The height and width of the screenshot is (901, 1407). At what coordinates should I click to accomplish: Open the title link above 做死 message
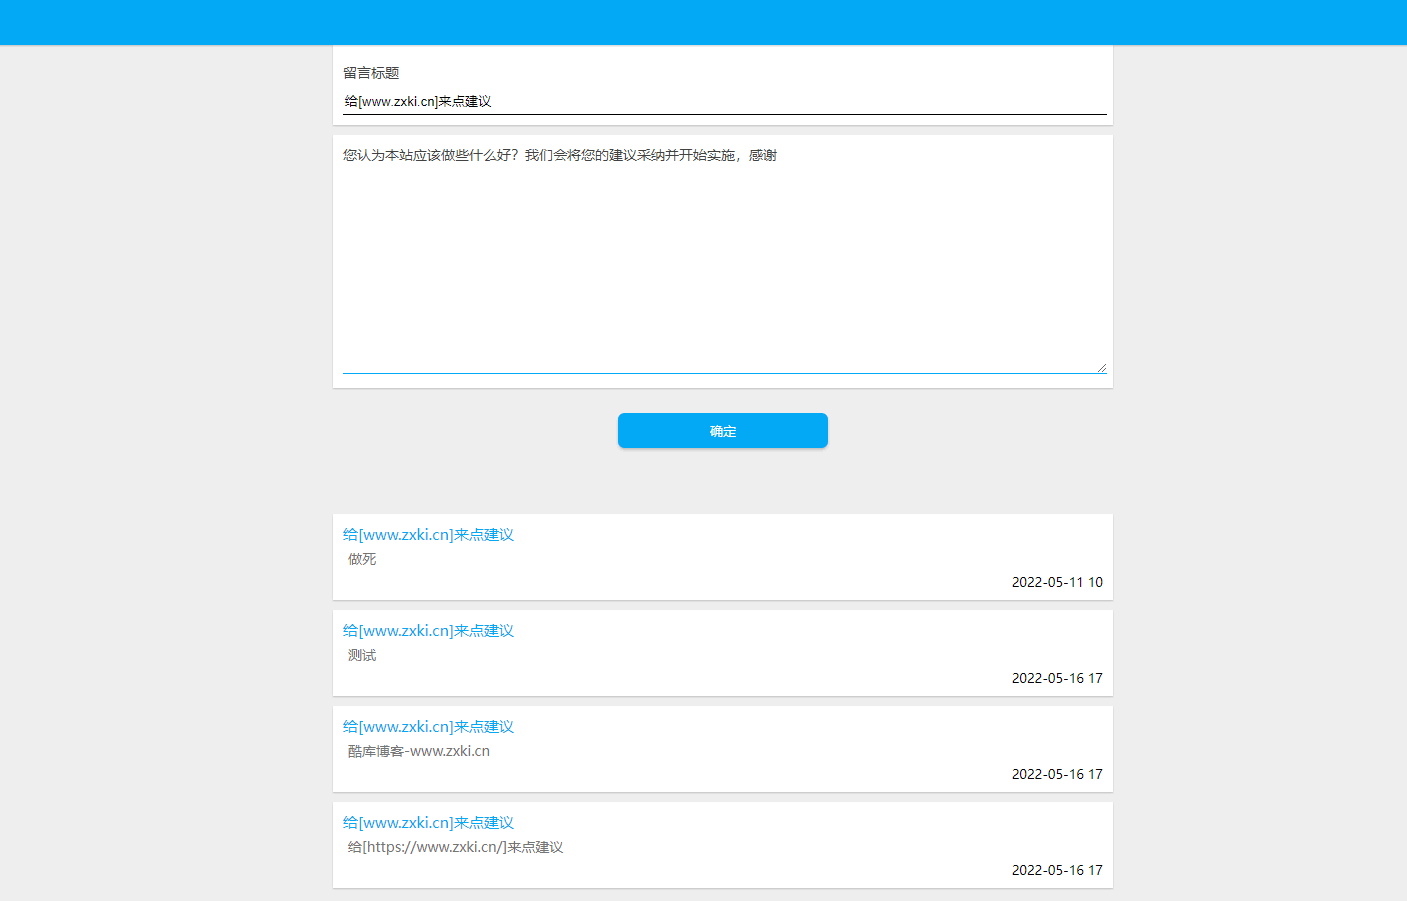pyautogui.click(x=428, y=535)
